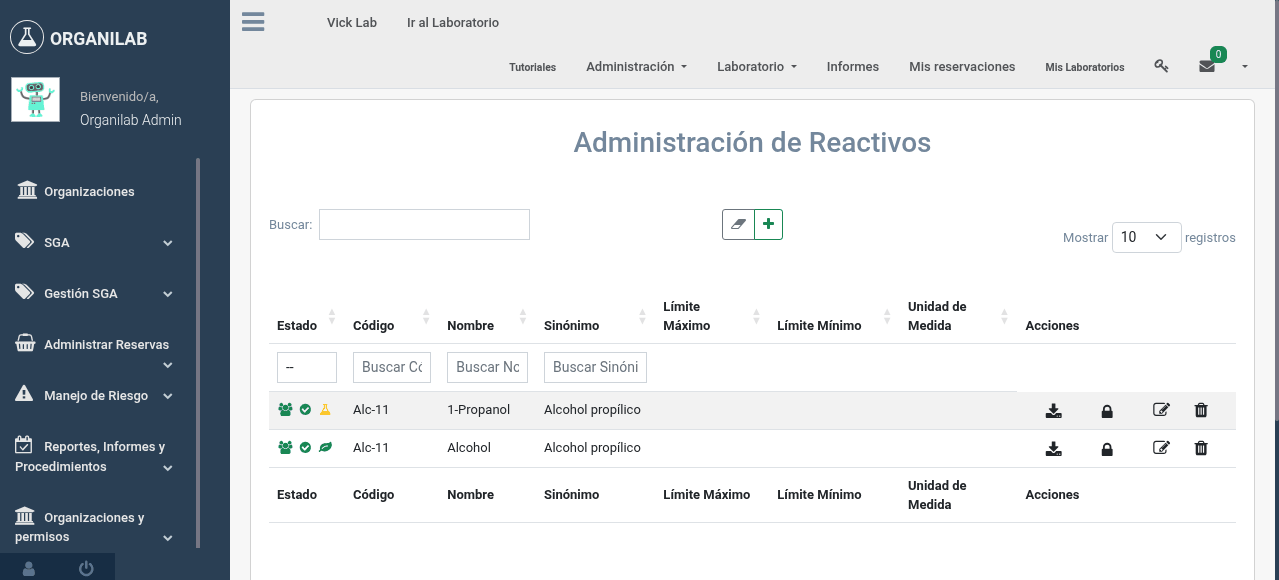Focus the Buscar Nombre filter field
The image size is (1279, 580).
click(487, 367)
